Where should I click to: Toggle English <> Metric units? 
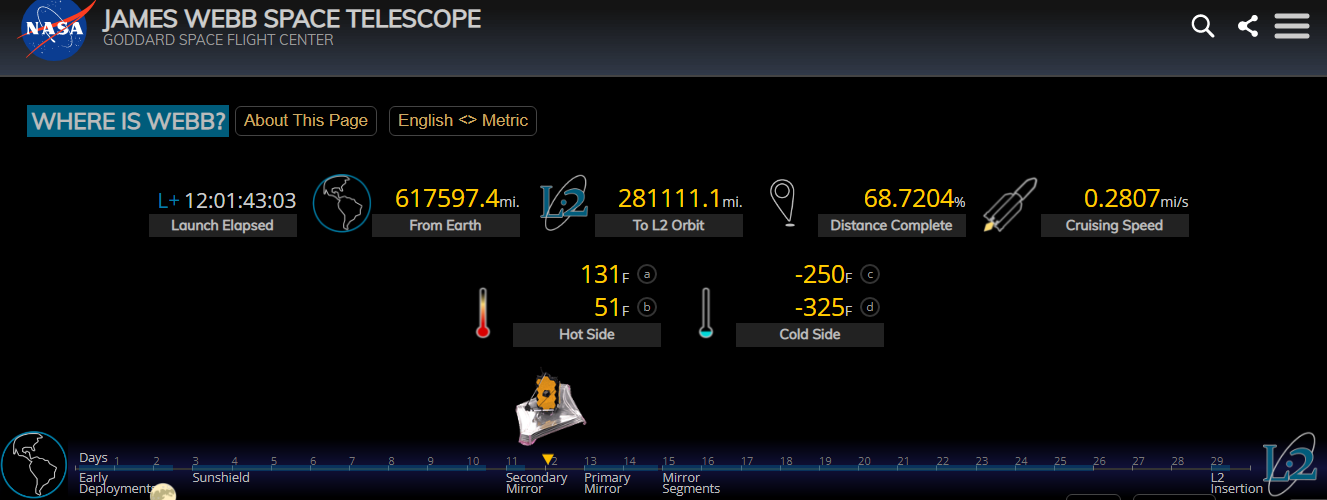point(462,121)
